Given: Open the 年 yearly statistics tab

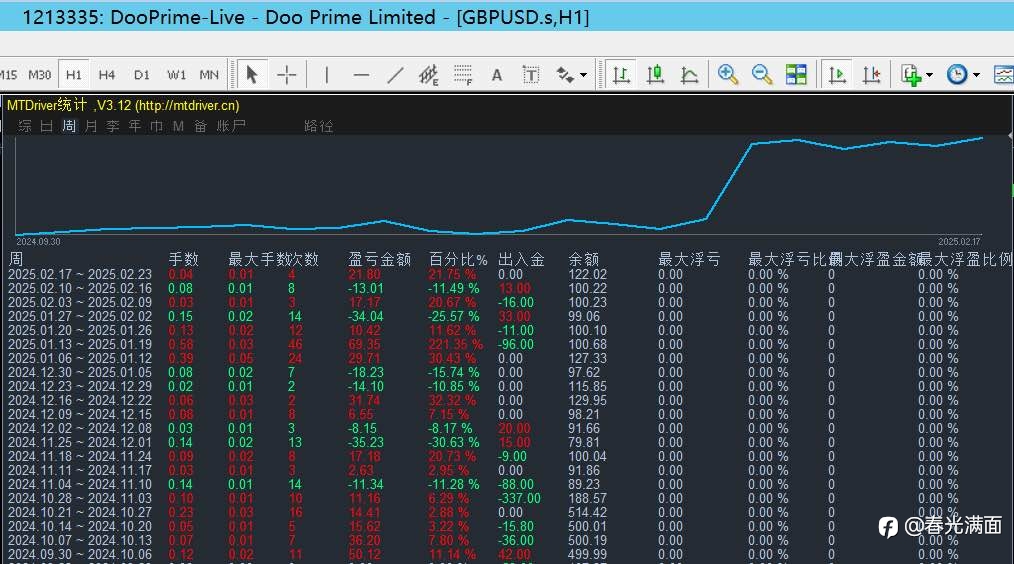Looking at the screenshot, I should (x=135, y=126).
